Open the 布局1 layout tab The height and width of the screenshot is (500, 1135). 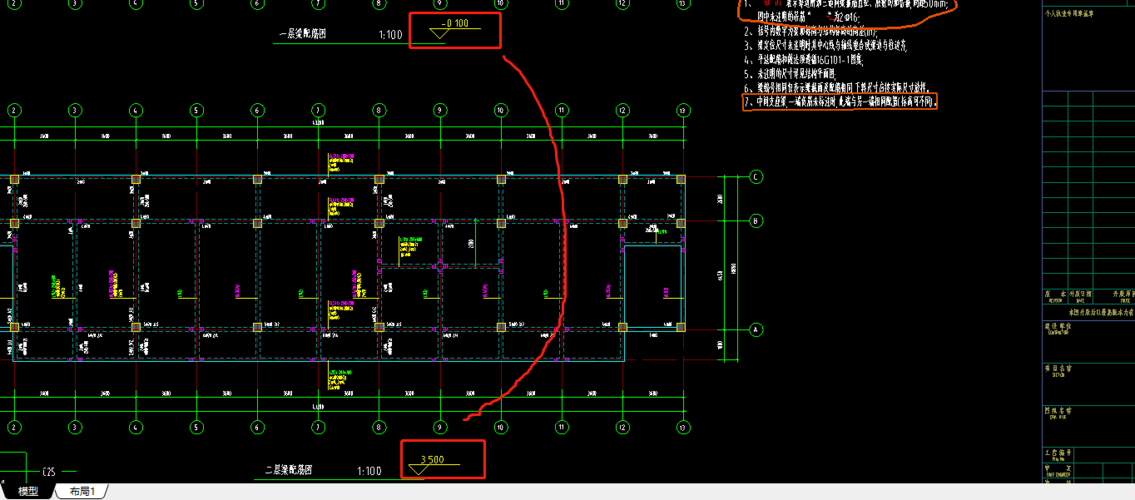pyautogui.click(x=83, y=492)
